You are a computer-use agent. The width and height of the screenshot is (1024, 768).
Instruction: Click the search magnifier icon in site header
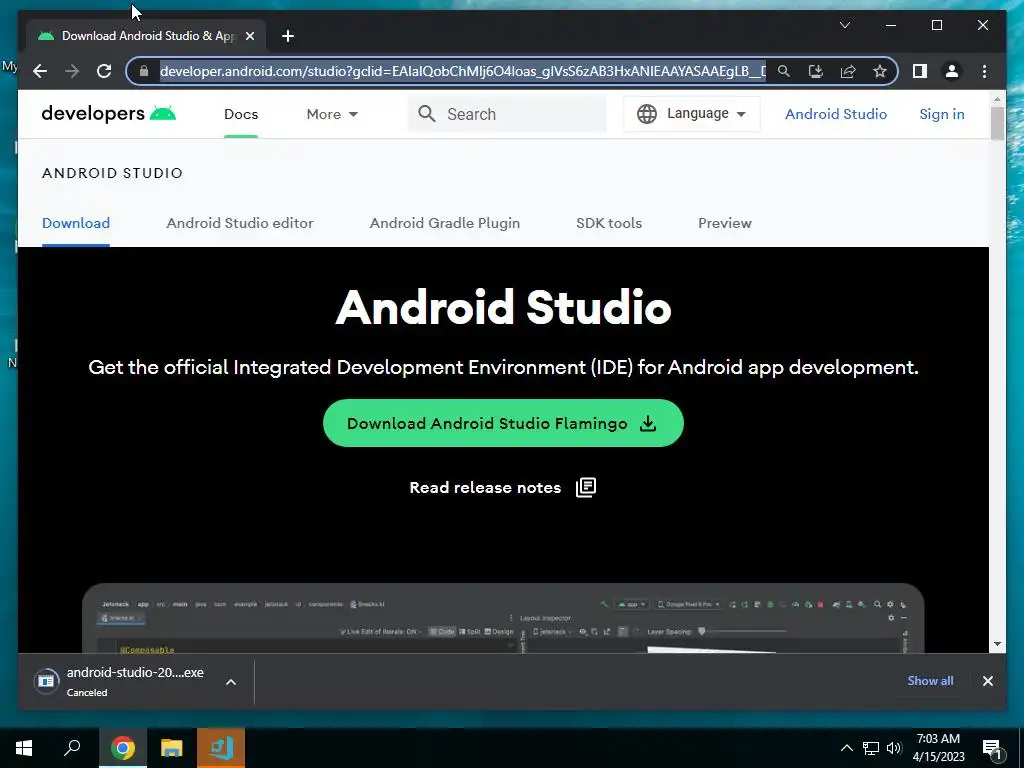coord(426,114)
